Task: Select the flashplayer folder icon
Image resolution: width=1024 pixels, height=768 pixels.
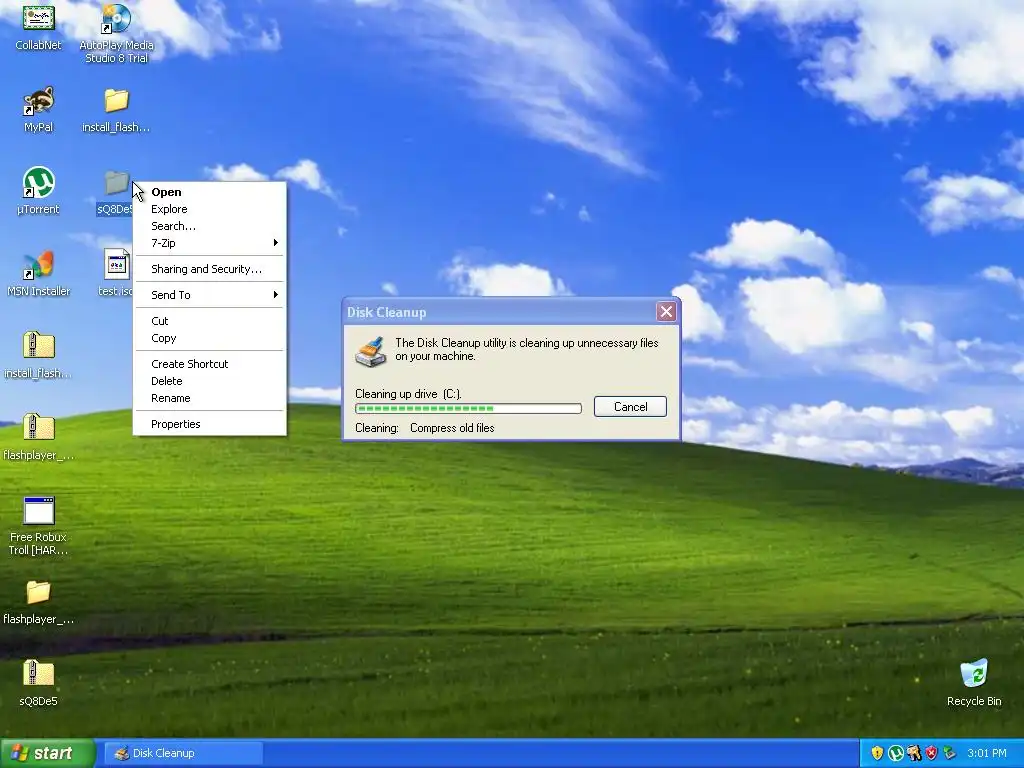Action: (39, 593)
